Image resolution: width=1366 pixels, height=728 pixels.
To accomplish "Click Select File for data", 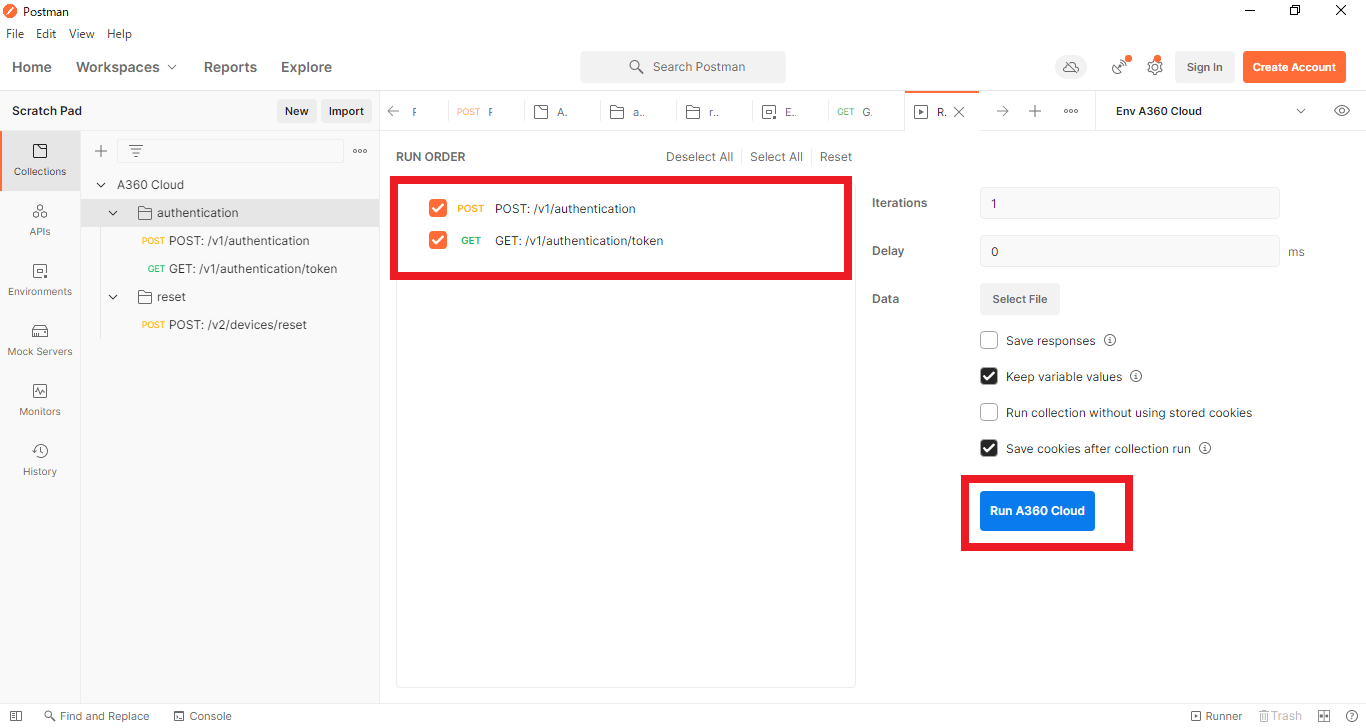I will pyautogui.click(x=1020, y=299).
